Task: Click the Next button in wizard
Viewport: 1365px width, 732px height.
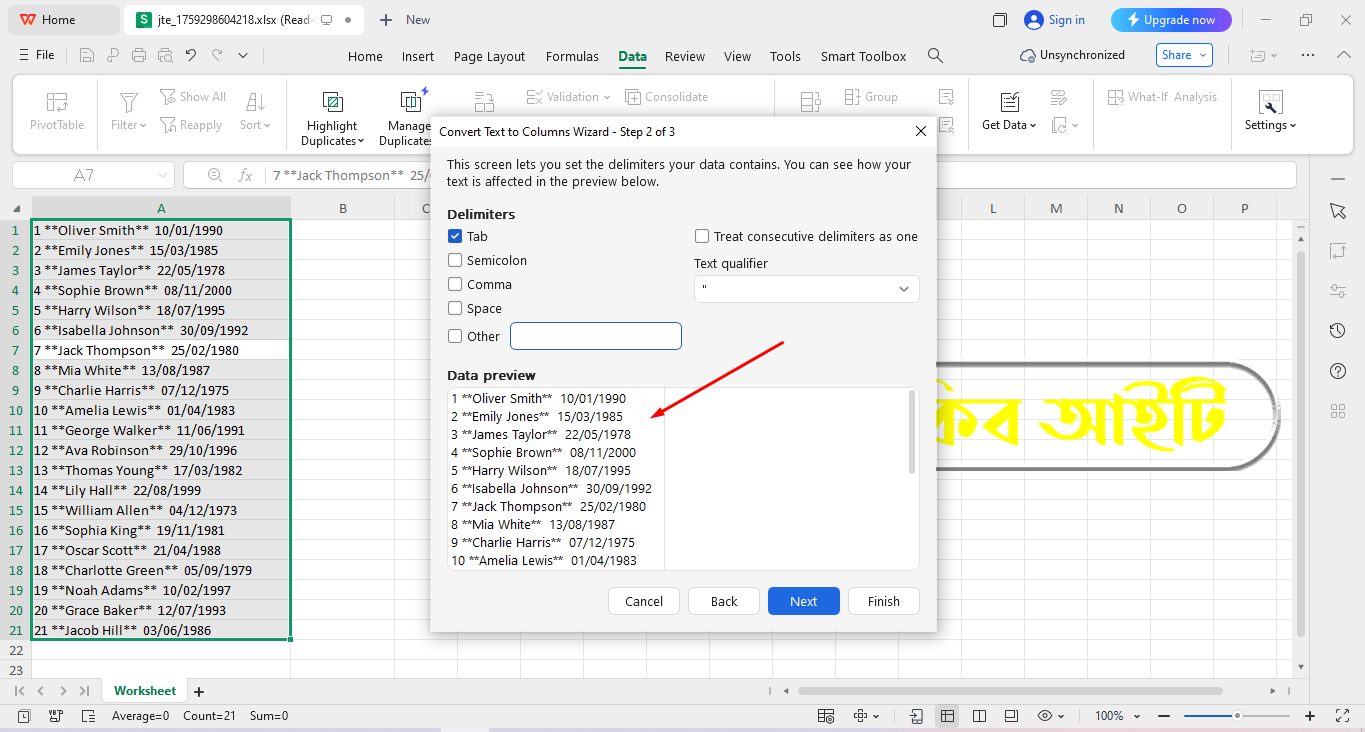Action: pyautogui.click(x=803, y=601)
